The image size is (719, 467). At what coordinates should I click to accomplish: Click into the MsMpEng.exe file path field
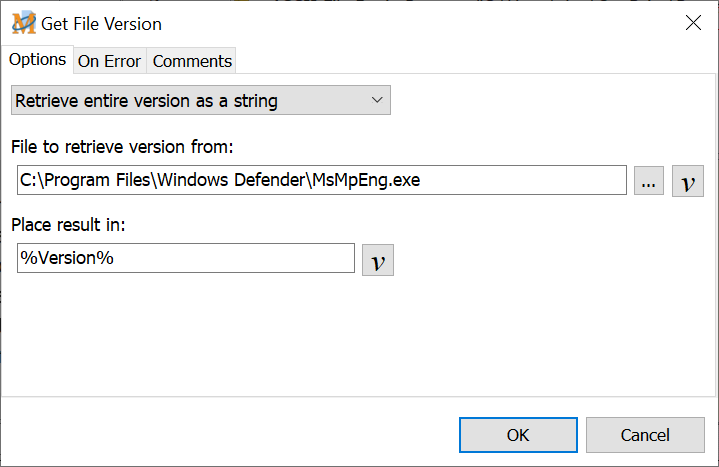(x=321, y=181)
